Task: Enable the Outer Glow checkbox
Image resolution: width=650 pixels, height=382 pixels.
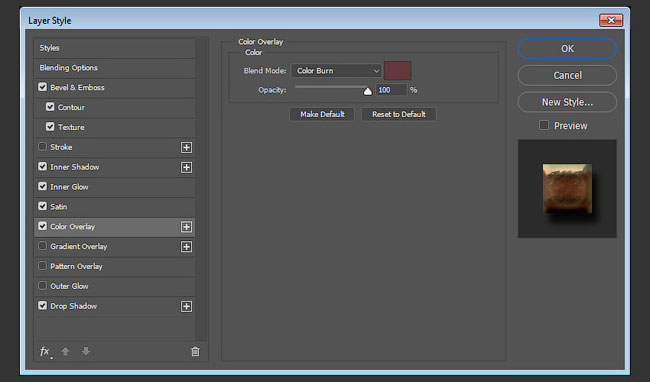Action: point(42,286)
